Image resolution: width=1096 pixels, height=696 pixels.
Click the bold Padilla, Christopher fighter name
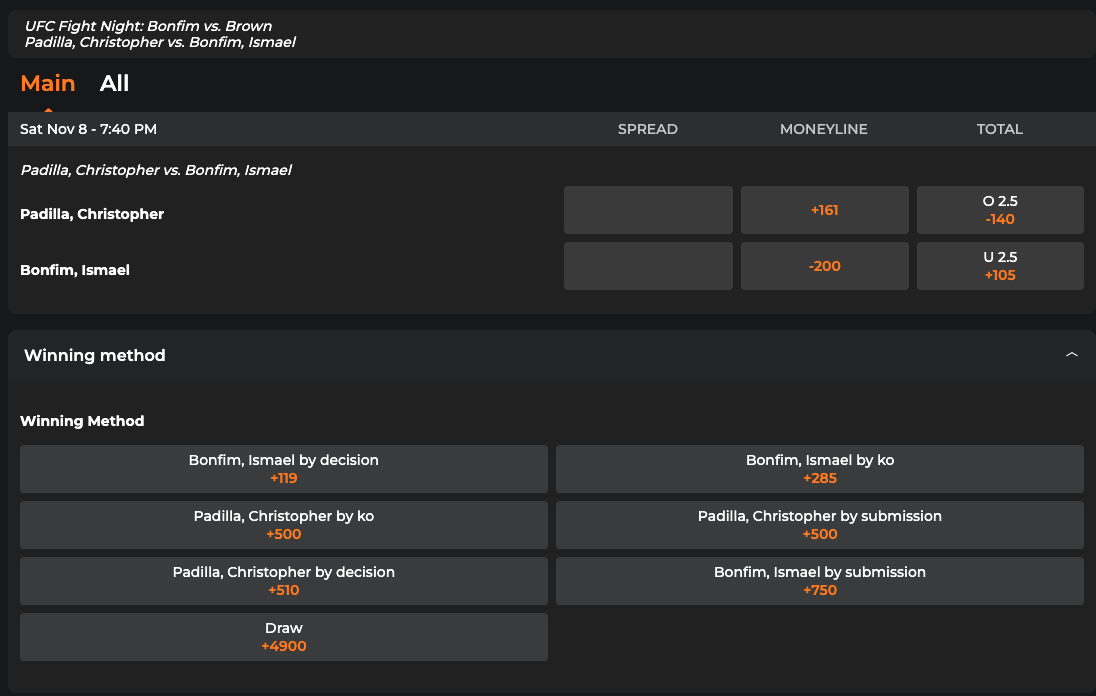[92, 214]
